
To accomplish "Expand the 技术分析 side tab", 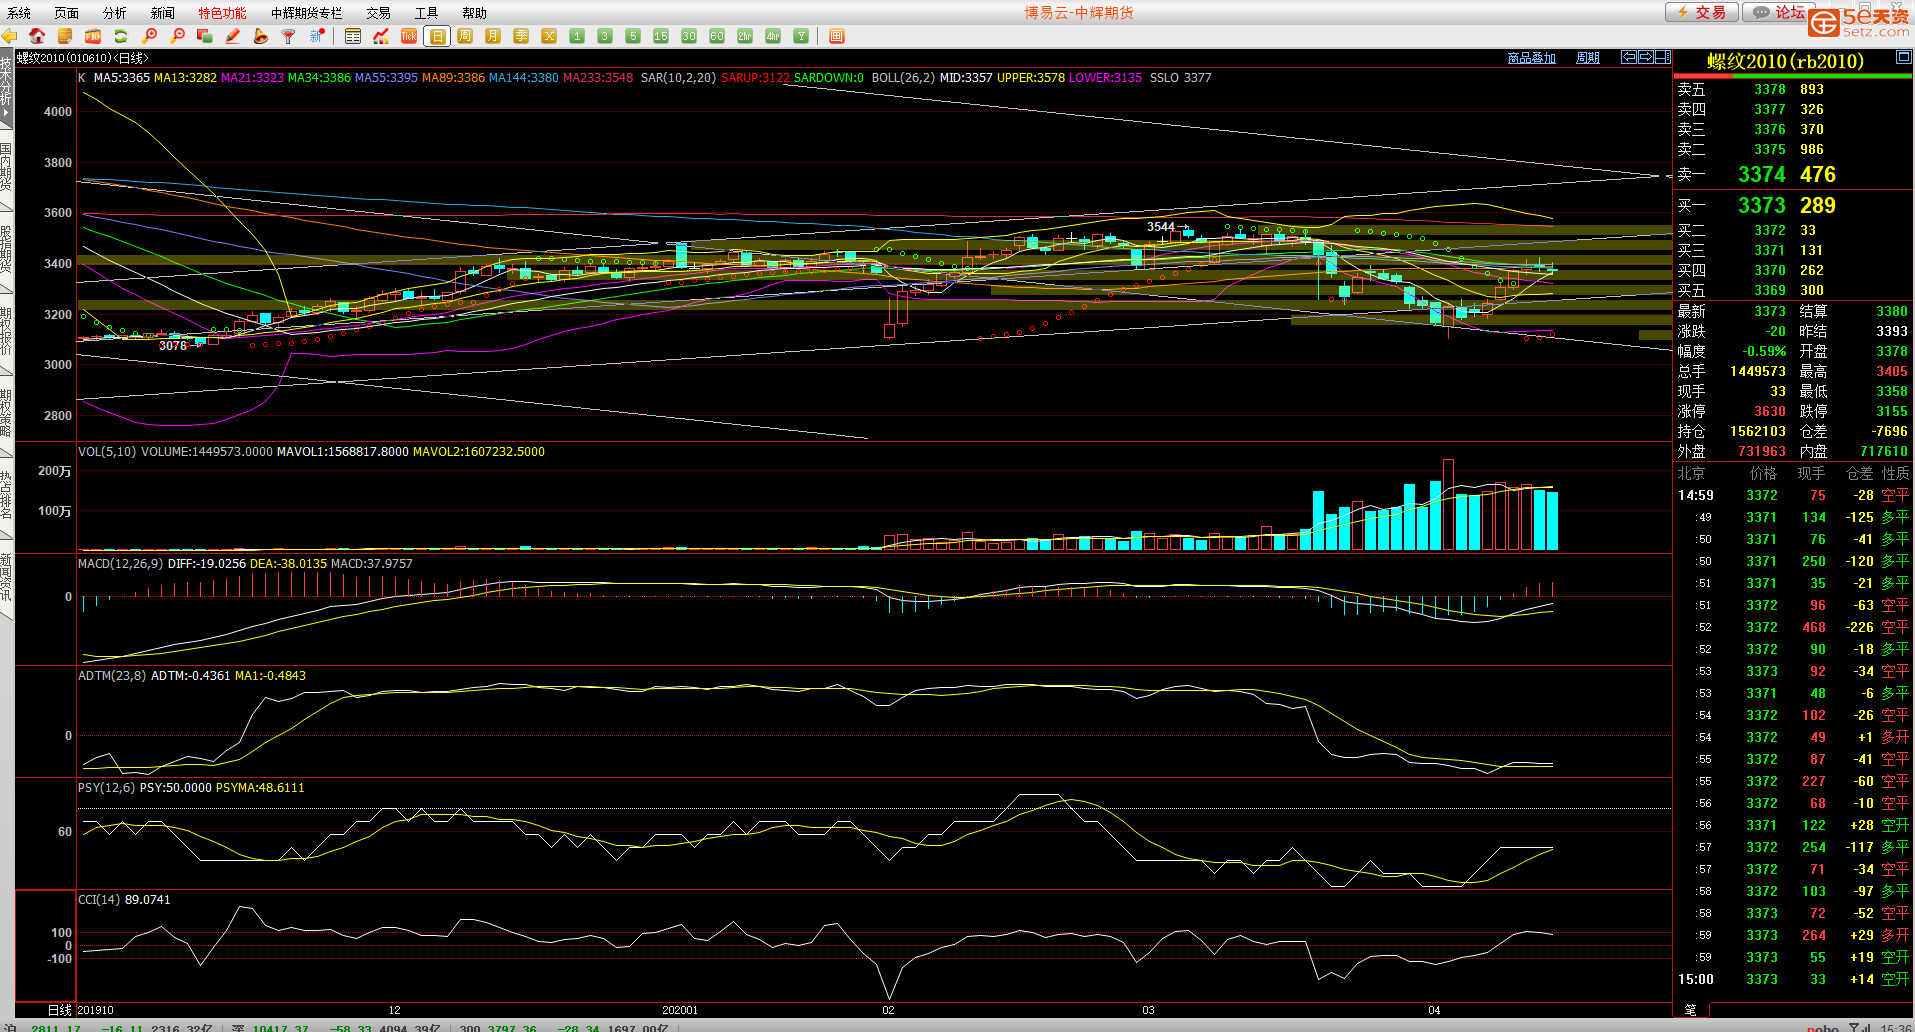I will point(6,88).
